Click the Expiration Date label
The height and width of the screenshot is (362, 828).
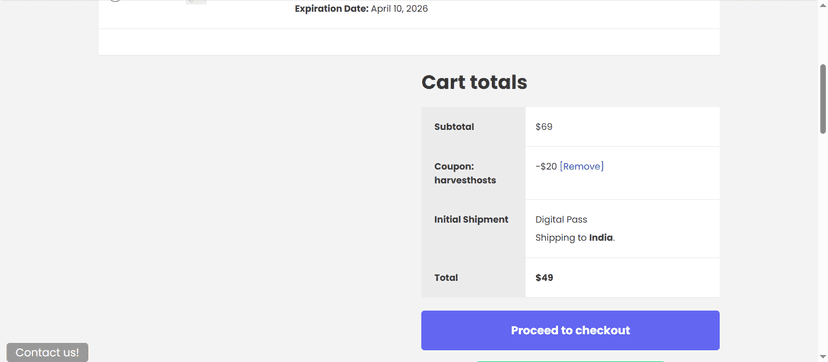[x=332, y=9]
